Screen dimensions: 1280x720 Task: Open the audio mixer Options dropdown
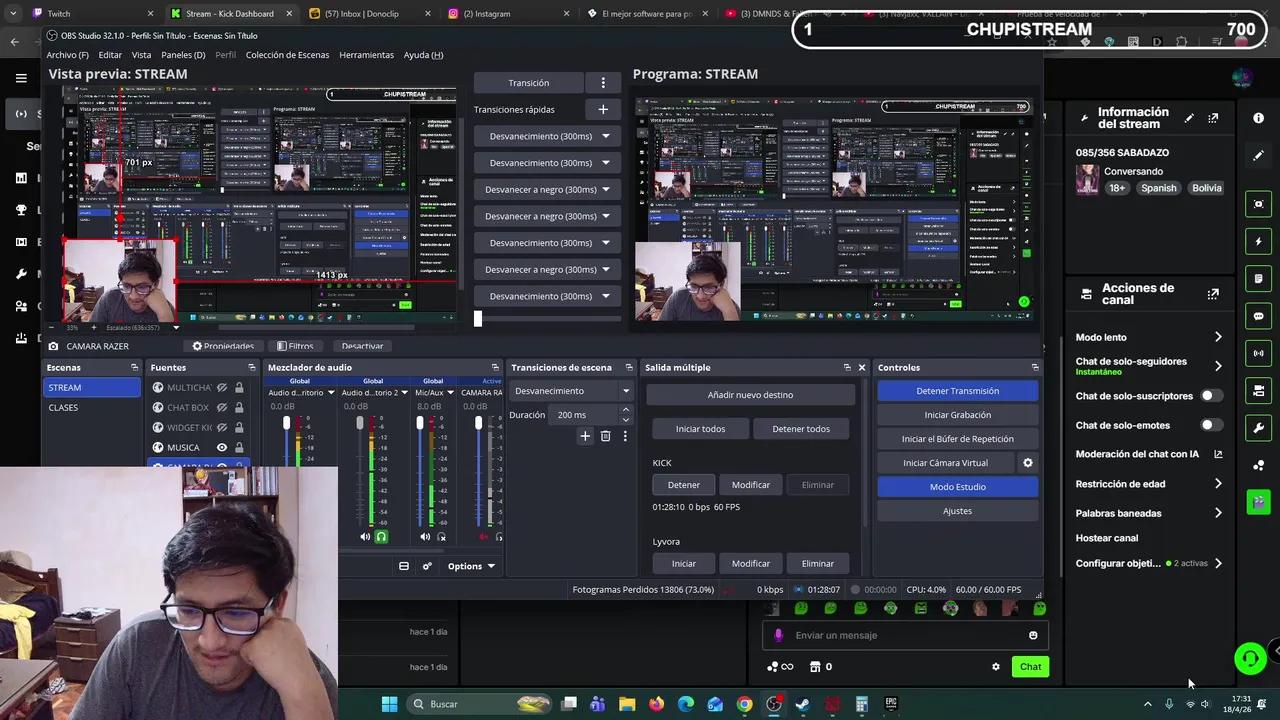coord(471,566)
